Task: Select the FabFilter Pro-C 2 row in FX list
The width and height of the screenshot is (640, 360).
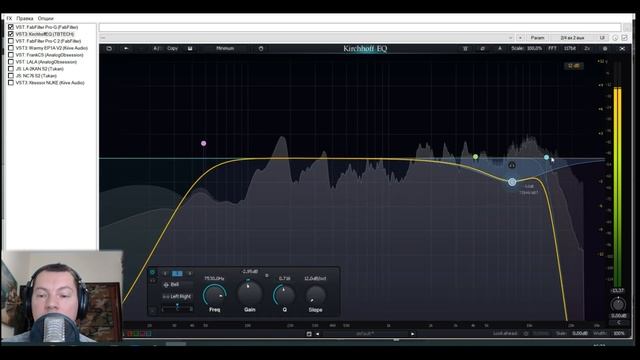Action: (48, 41)
